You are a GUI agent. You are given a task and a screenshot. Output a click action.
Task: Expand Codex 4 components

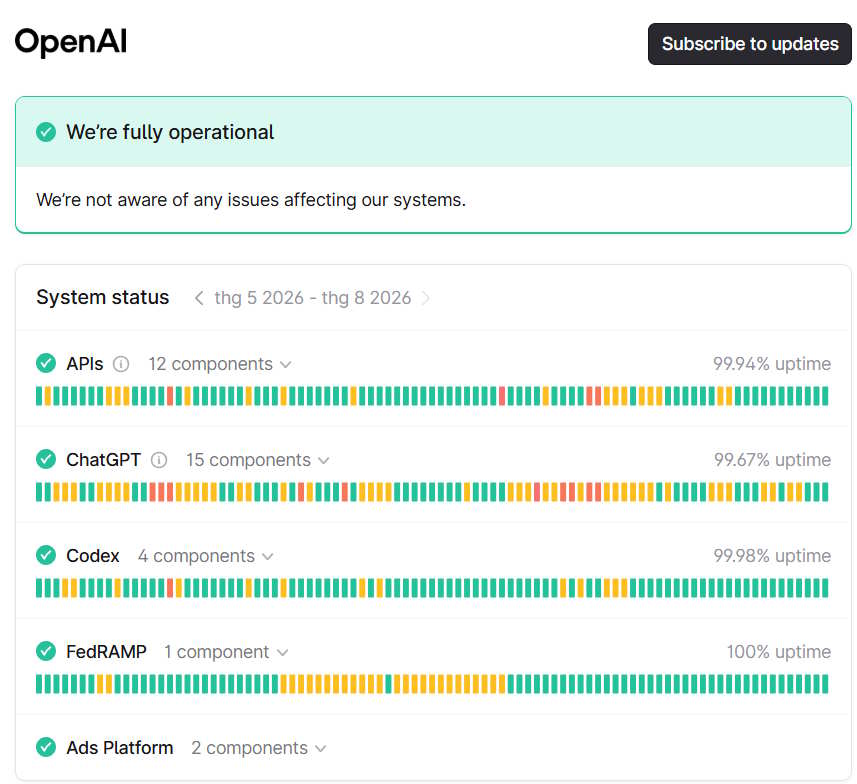click(206, 556)
